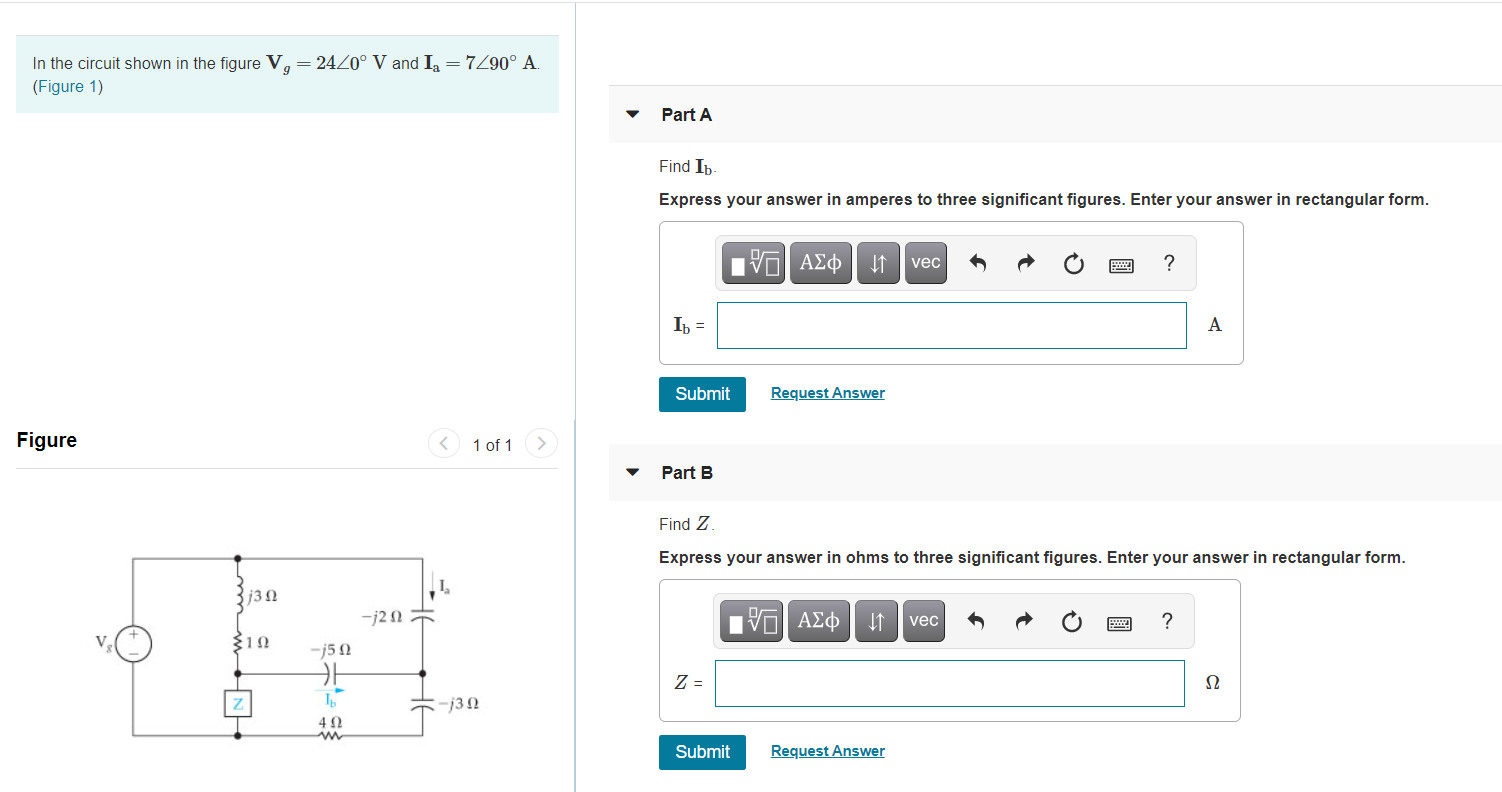Click vec button in Part B toolbar
The width and height of the screenshot is (1502, 792).
click(925, 621)
